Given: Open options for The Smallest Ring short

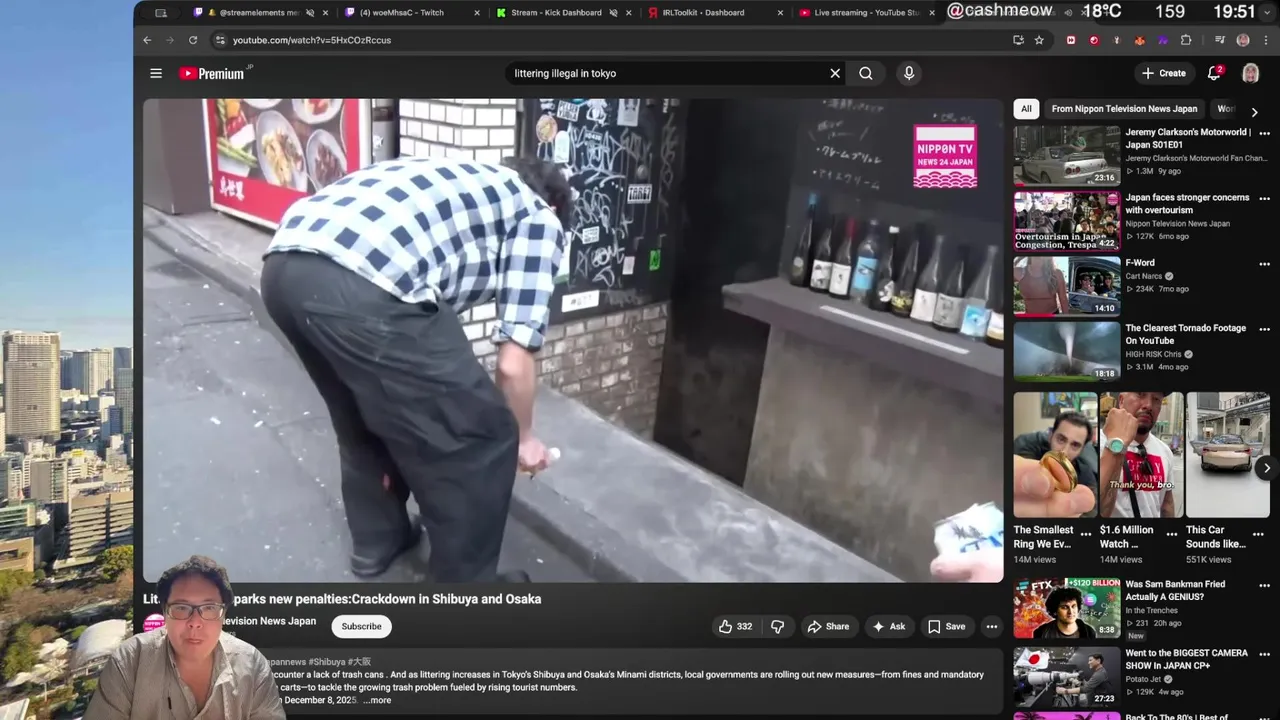Looking at the screenshot, I should click(x=1086, y=534).
